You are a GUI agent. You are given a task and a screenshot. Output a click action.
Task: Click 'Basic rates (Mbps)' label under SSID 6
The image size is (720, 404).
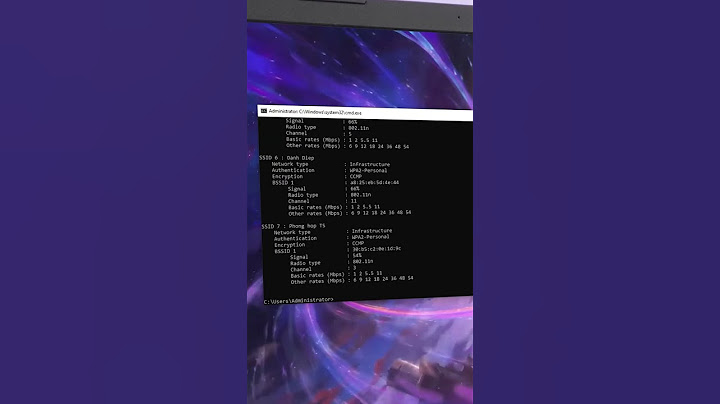click(x=315, y=208)
